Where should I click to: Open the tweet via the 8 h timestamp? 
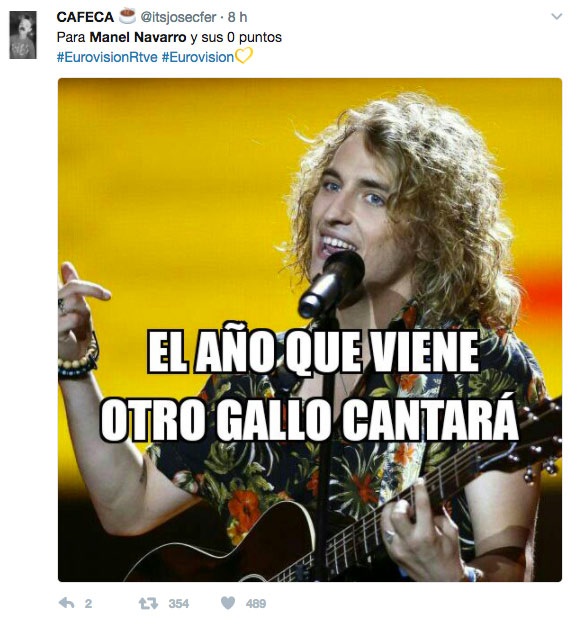[x=238, y=17]
